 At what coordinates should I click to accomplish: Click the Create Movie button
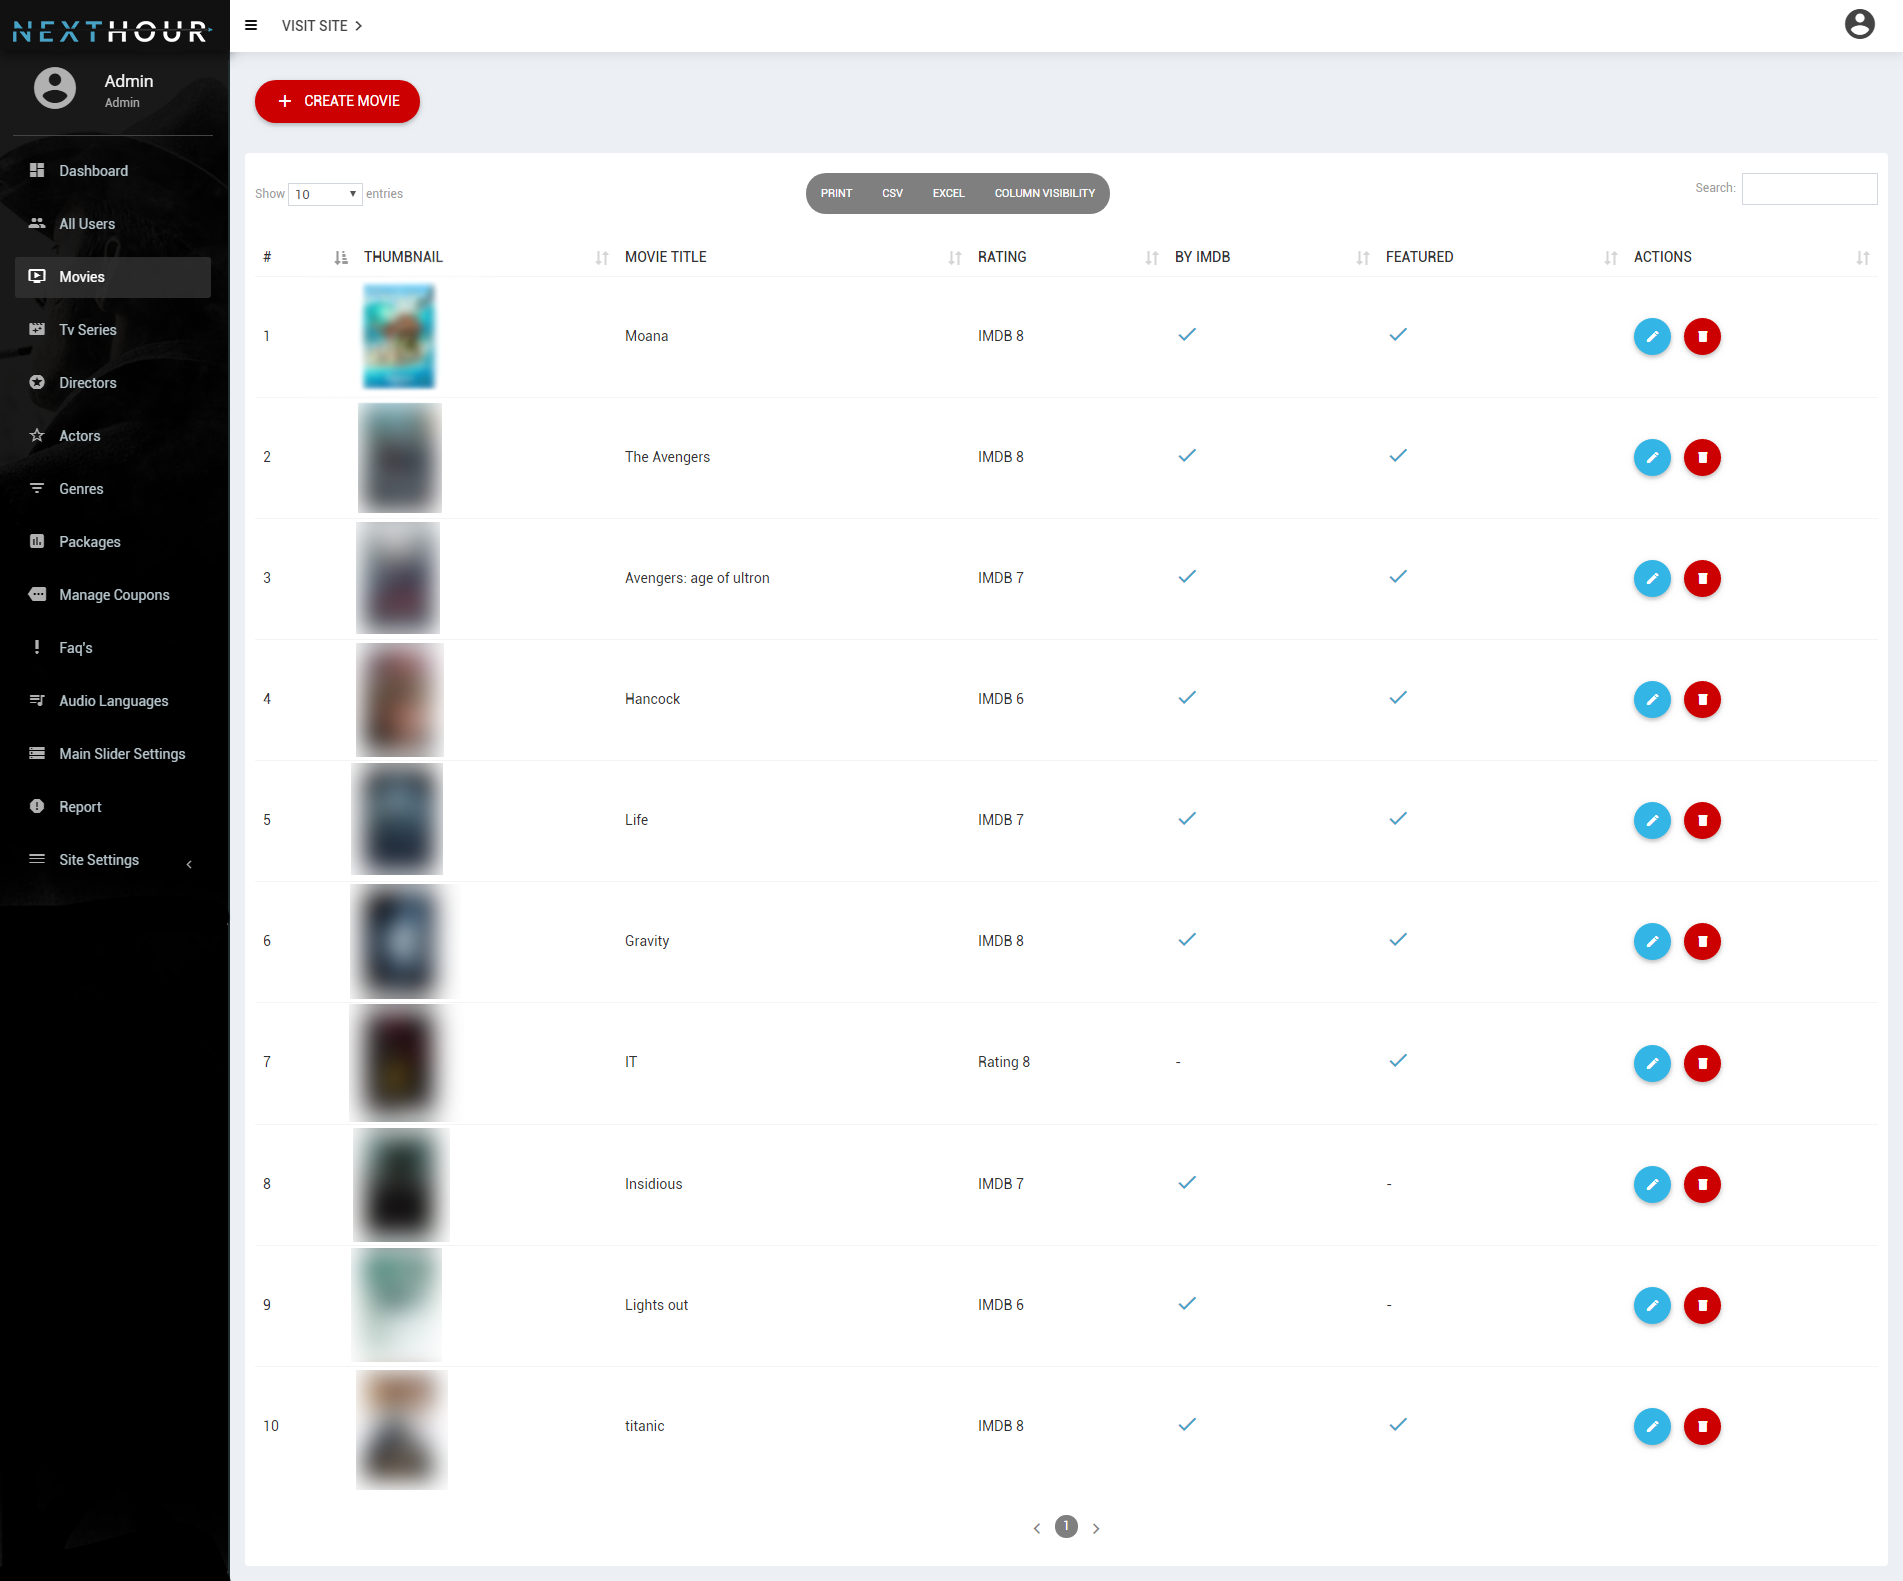337,101
